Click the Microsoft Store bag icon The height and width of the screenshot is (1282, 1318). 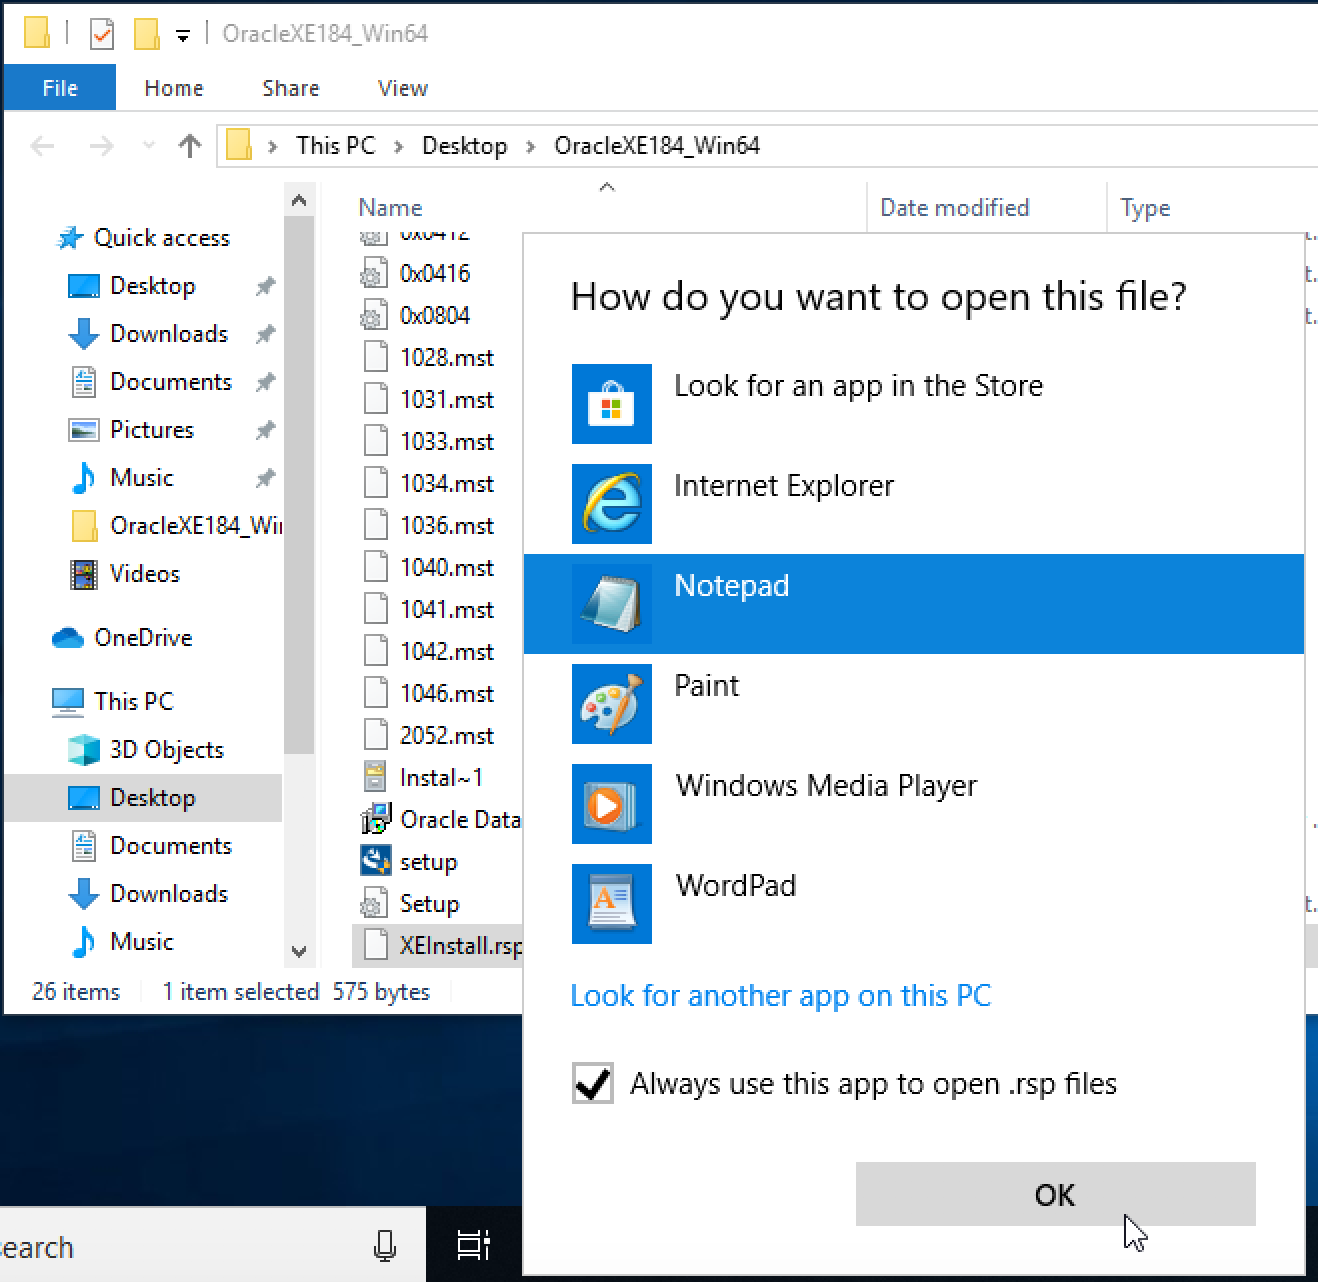[611, 404]
